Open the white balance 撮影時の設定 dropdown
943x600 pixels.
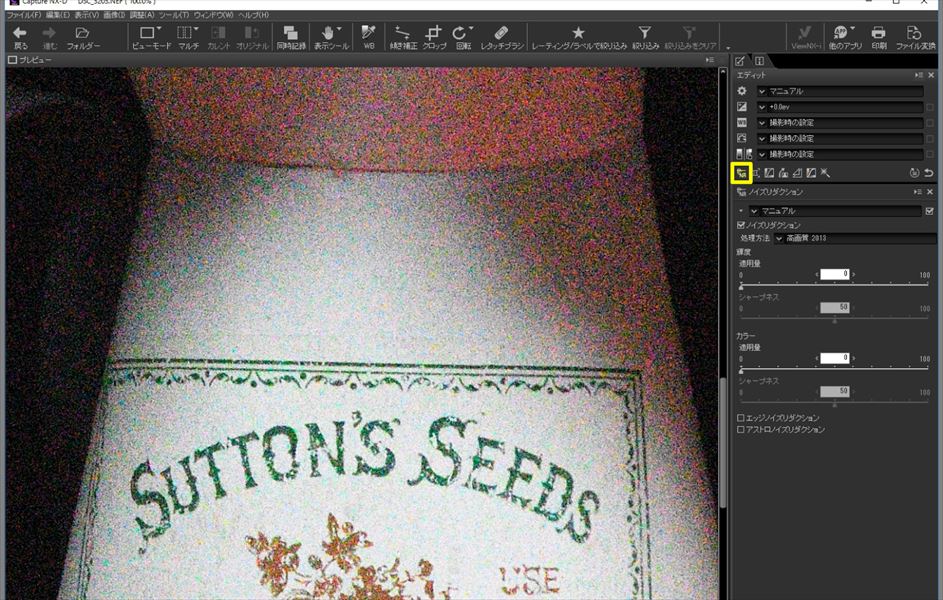click(840, 122)
